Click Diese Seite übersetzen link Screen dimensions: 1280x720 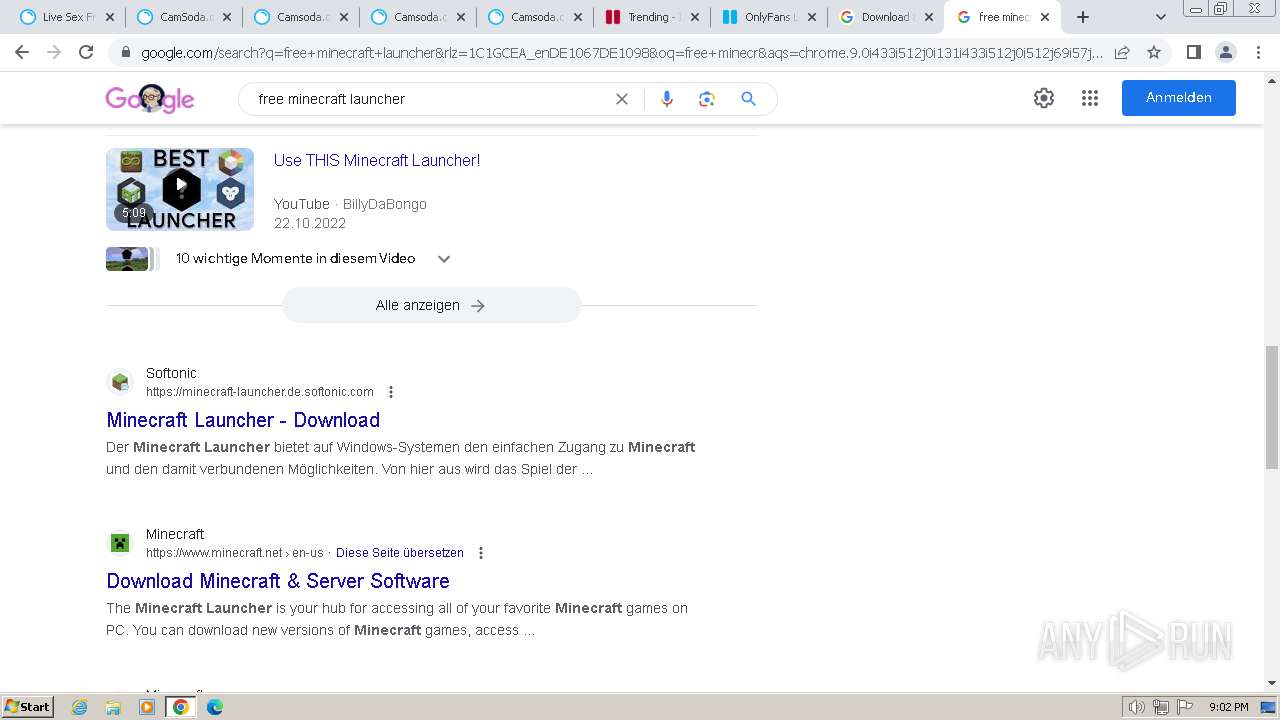pyautogui.click(x=400, y=553)
